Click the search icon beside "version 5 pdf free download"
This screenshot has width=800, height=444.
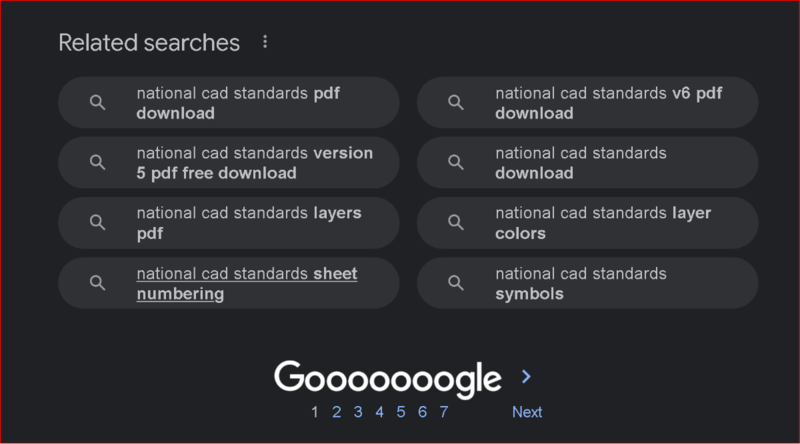(x=97, y=163)
